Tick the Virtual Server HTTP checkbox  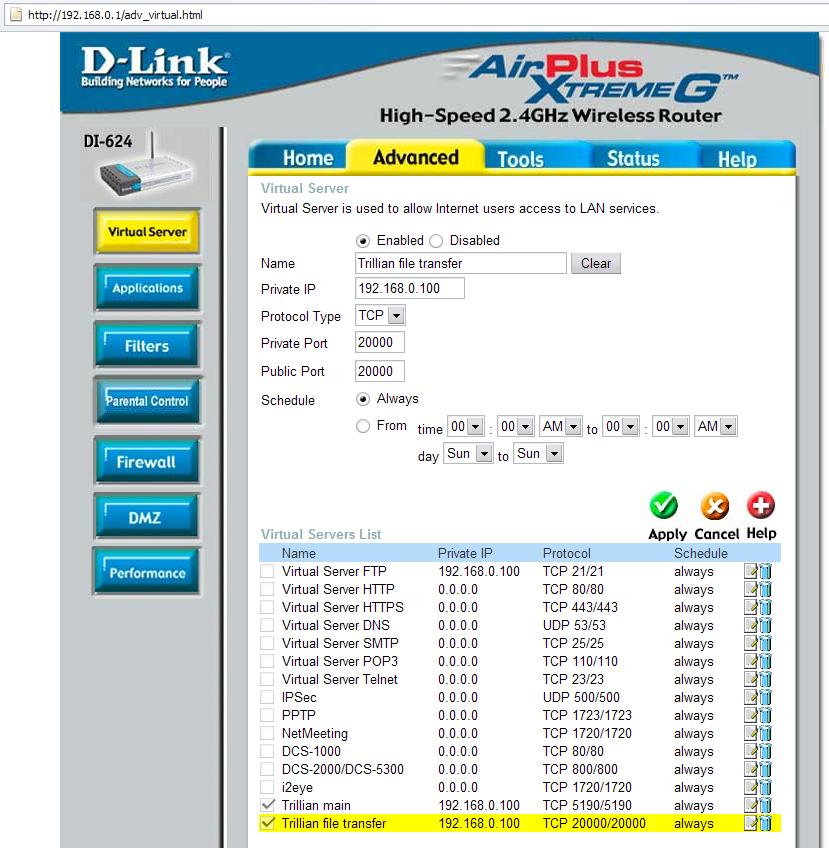click(x=267, y=589)
